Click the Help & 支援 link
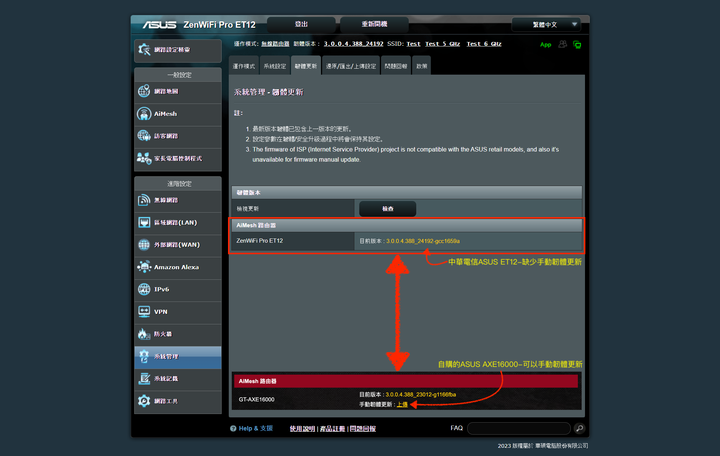Screen dimensions: 720x456 coord(255,428)
